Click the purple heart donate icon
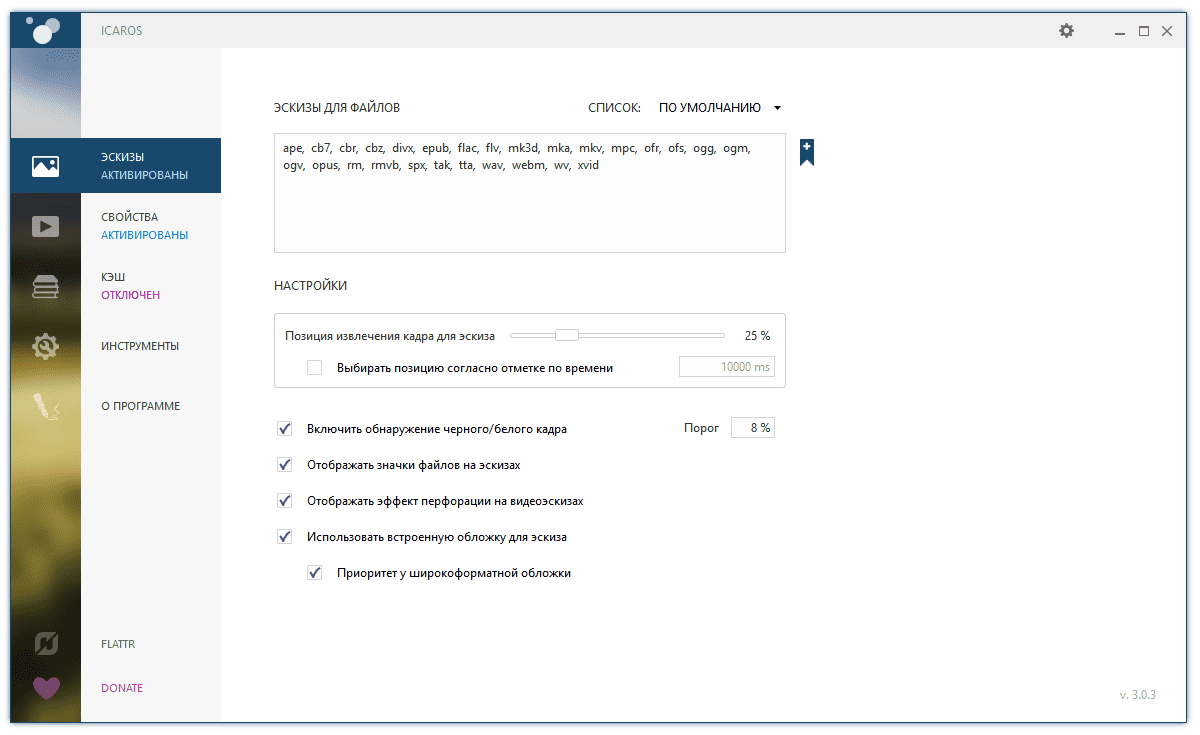 tap(45, 688)
